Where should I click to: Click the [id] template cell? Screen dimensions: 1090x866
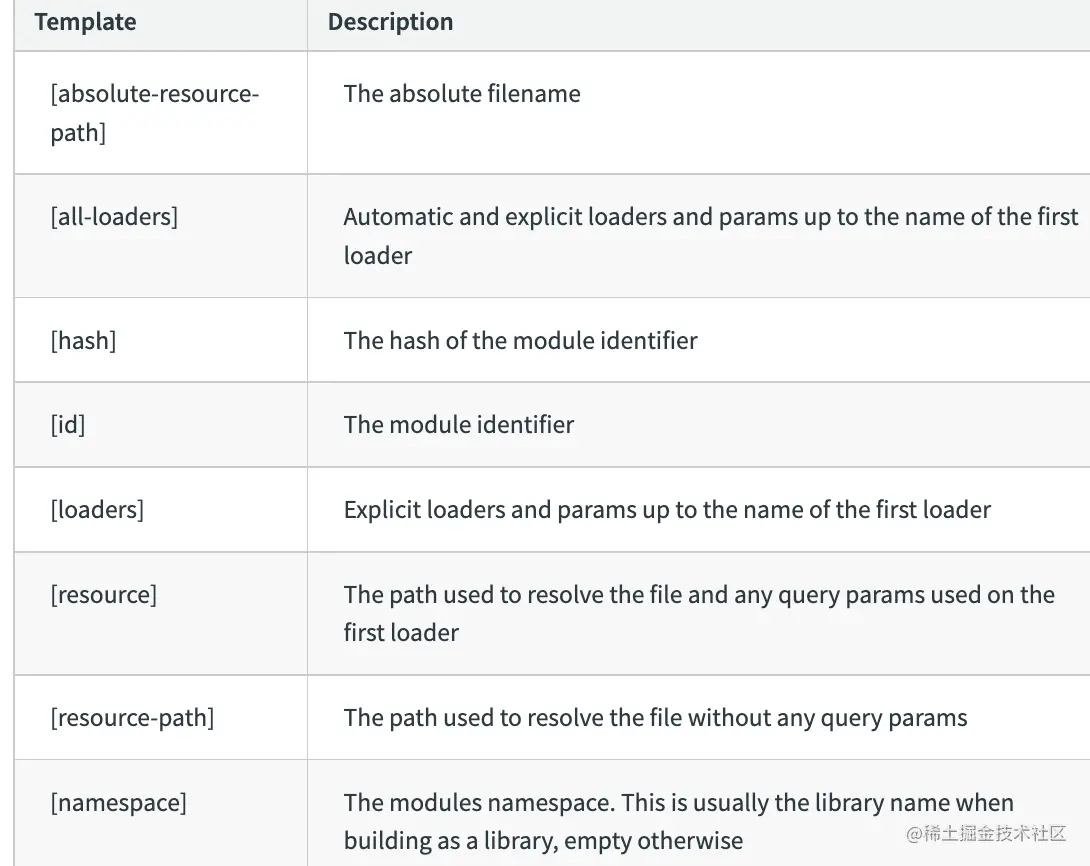[x=68, y=424]
